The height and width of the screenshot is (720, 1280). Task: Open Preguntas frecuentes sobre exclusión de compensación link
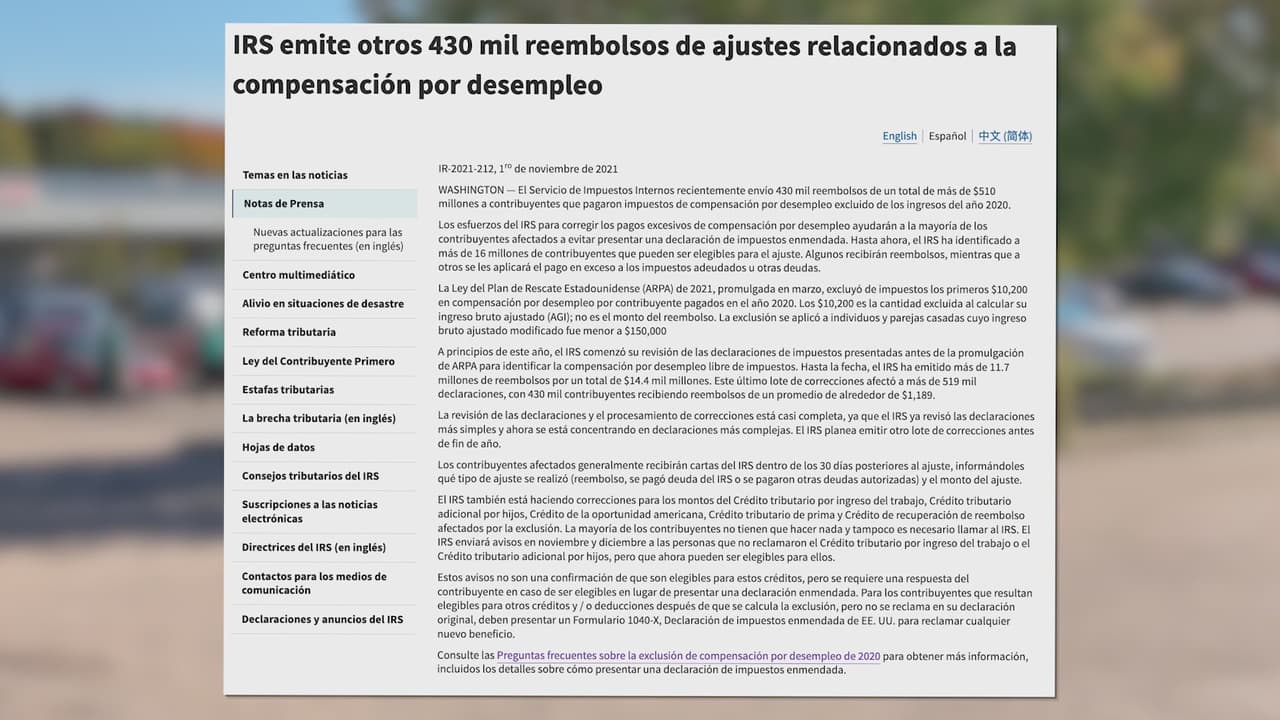click(x=688, y=656)
